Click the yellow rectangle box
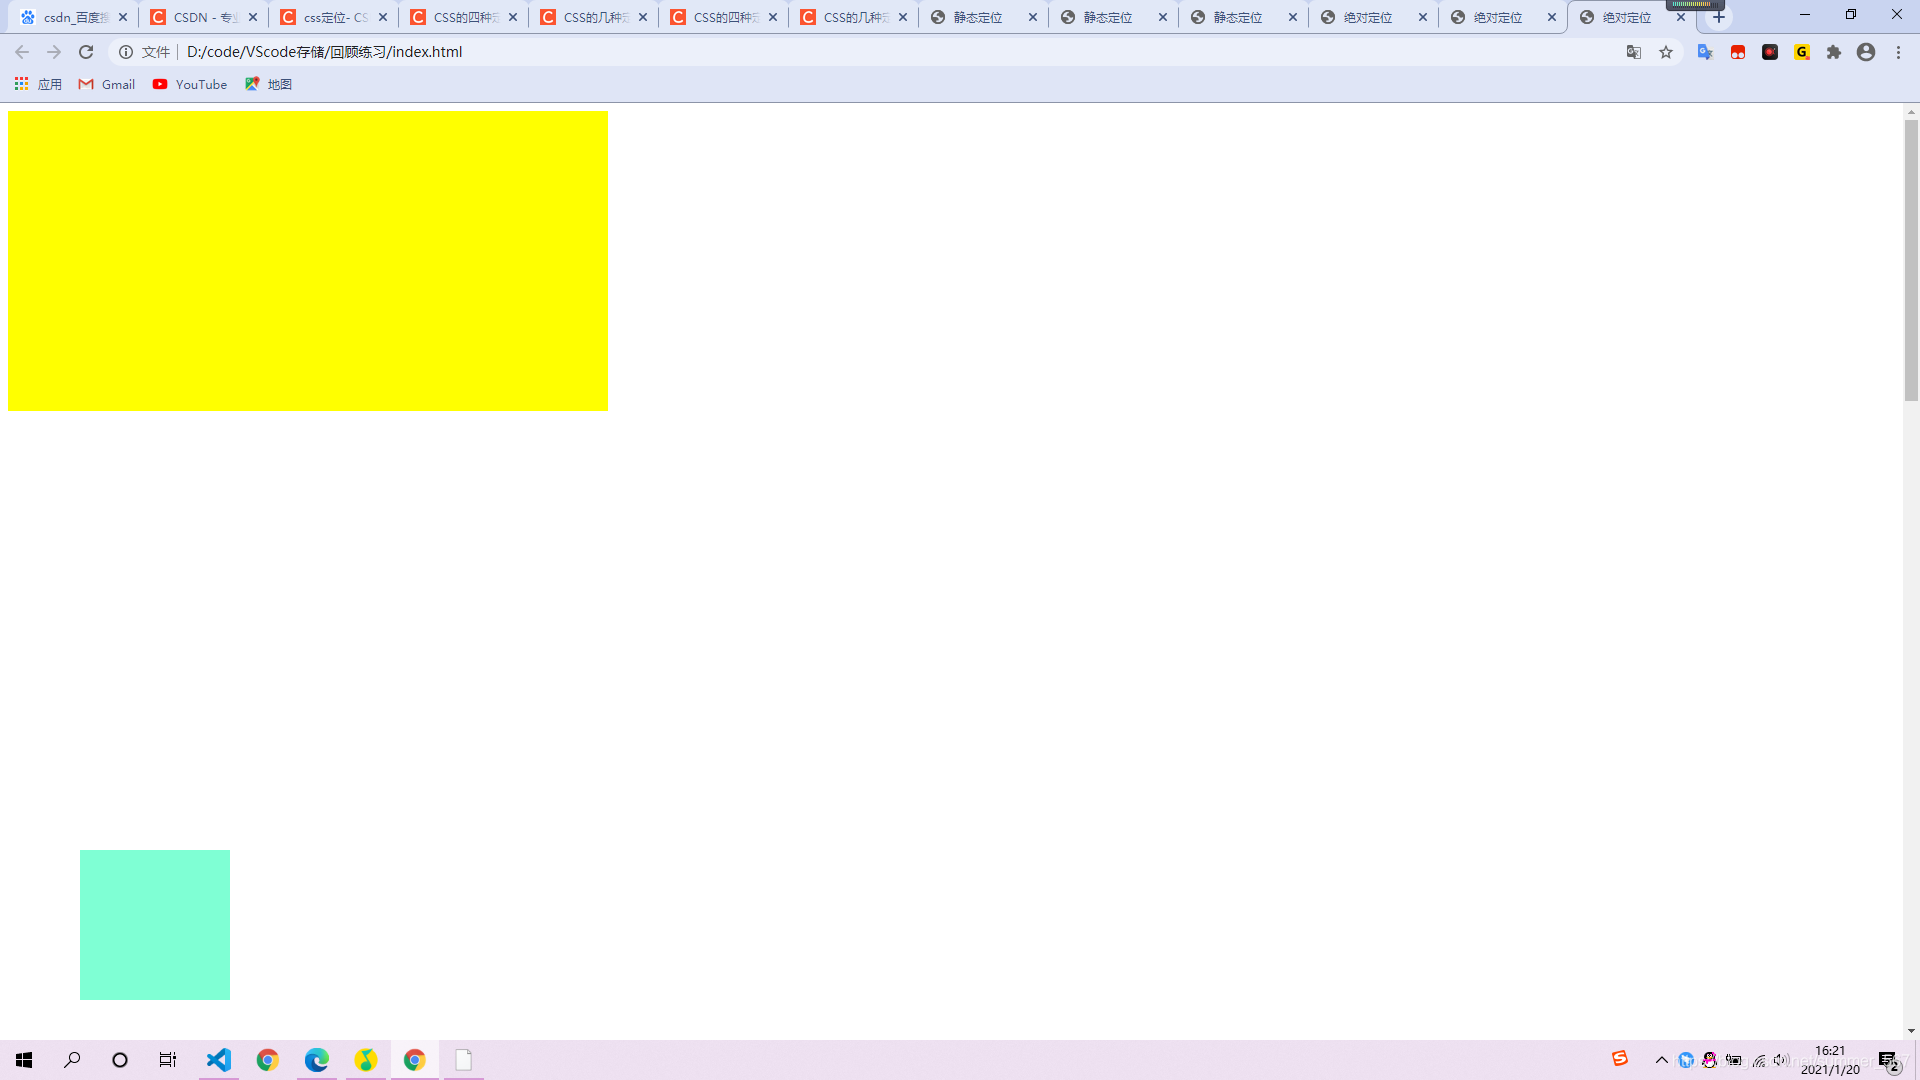 tap(307, 261)
